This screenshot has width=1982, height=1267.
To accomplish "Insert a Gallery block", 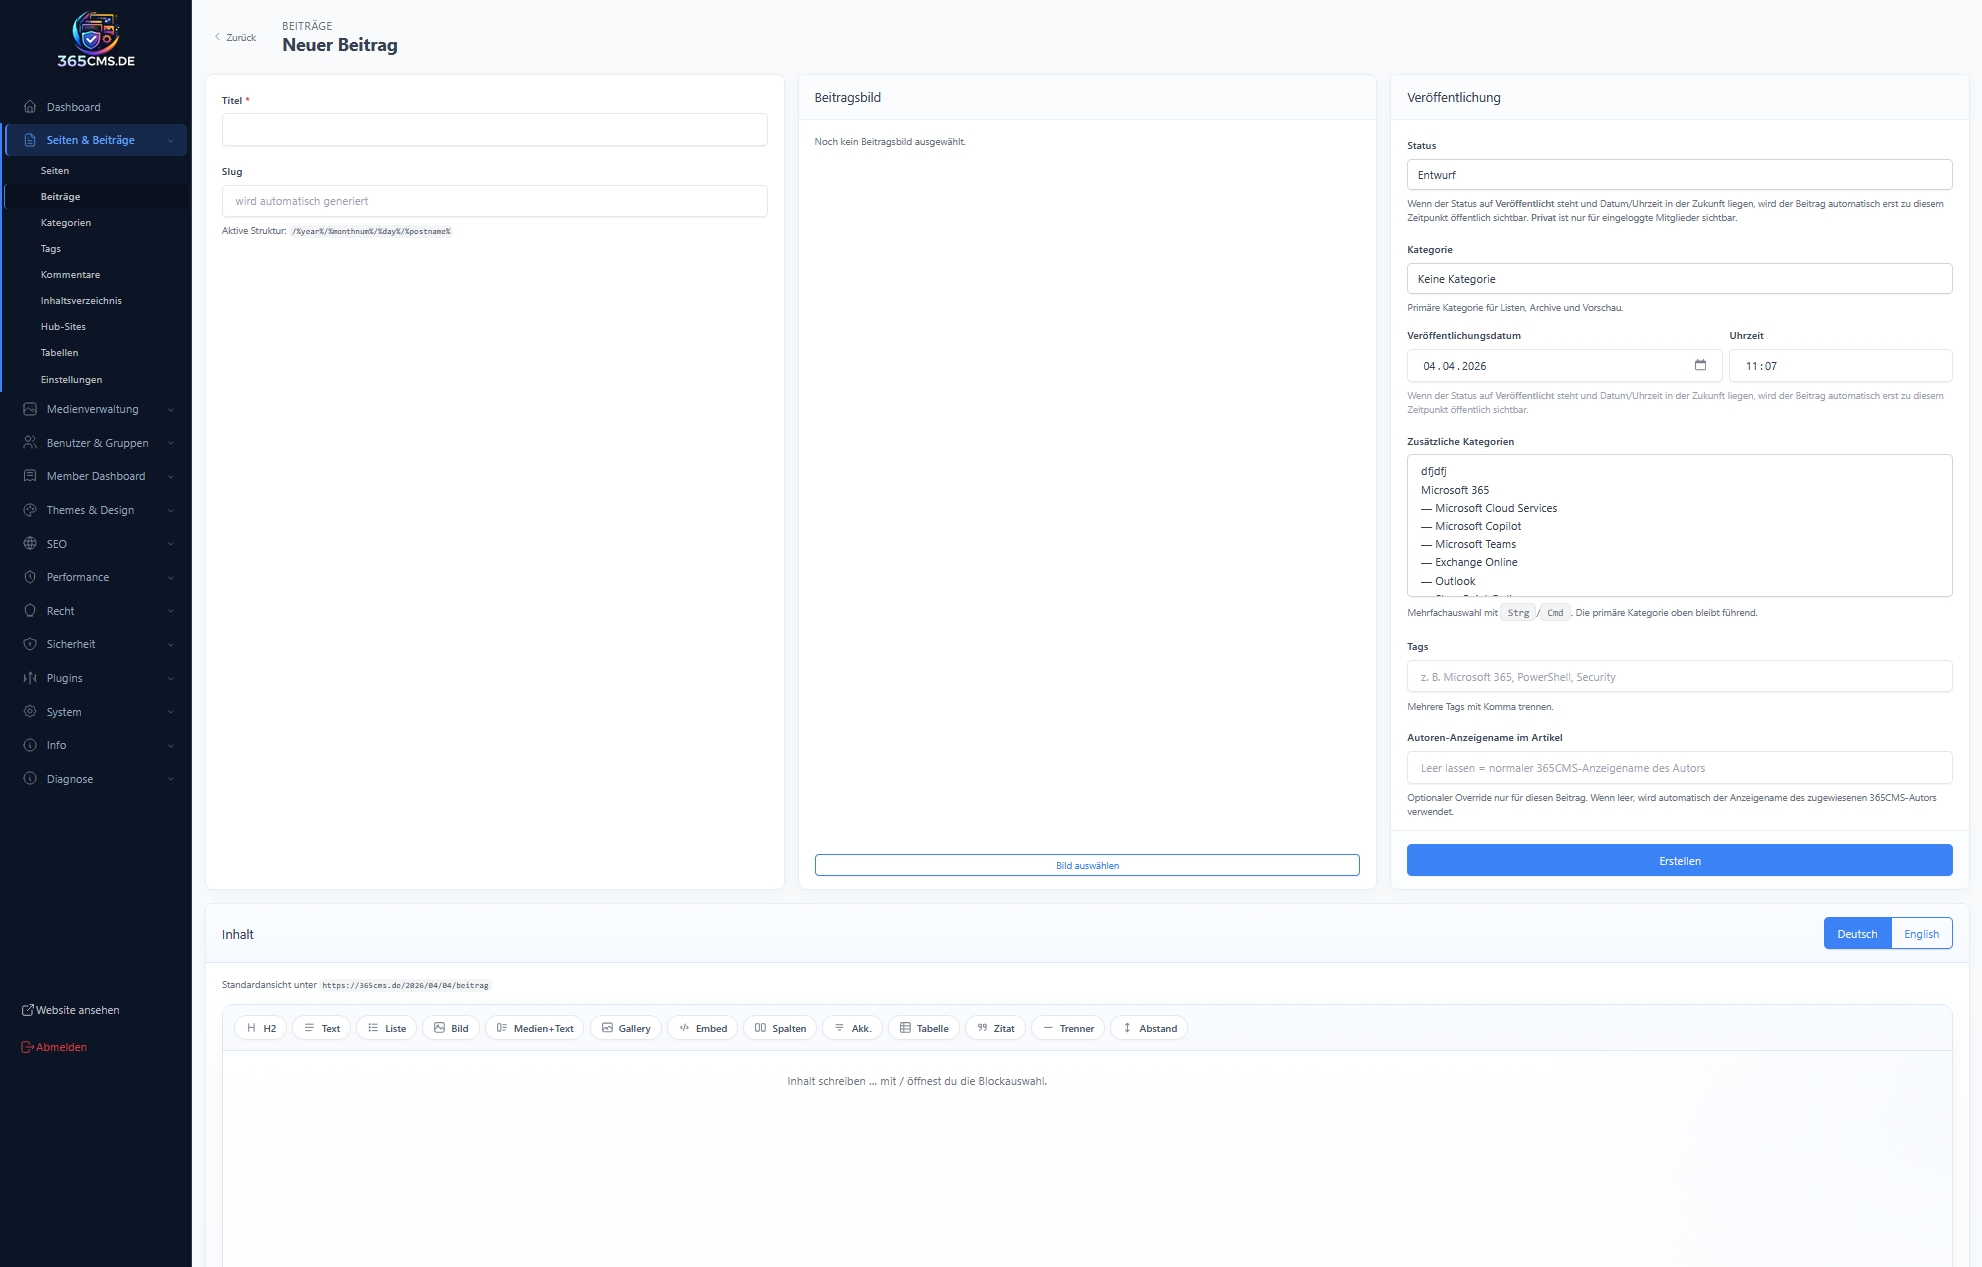I will (x=625, y=1028).
